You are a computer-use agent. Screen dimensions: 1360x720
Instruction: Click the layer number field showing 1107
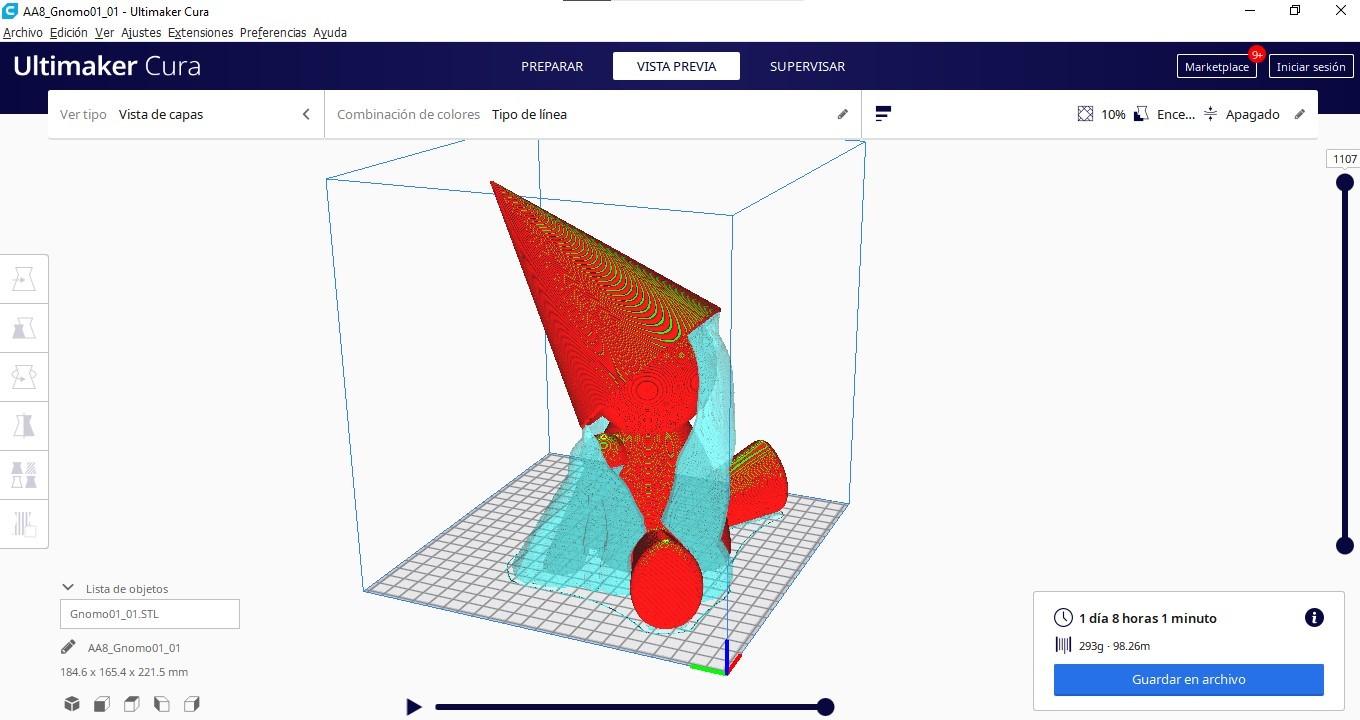(x=1345, y=159)
